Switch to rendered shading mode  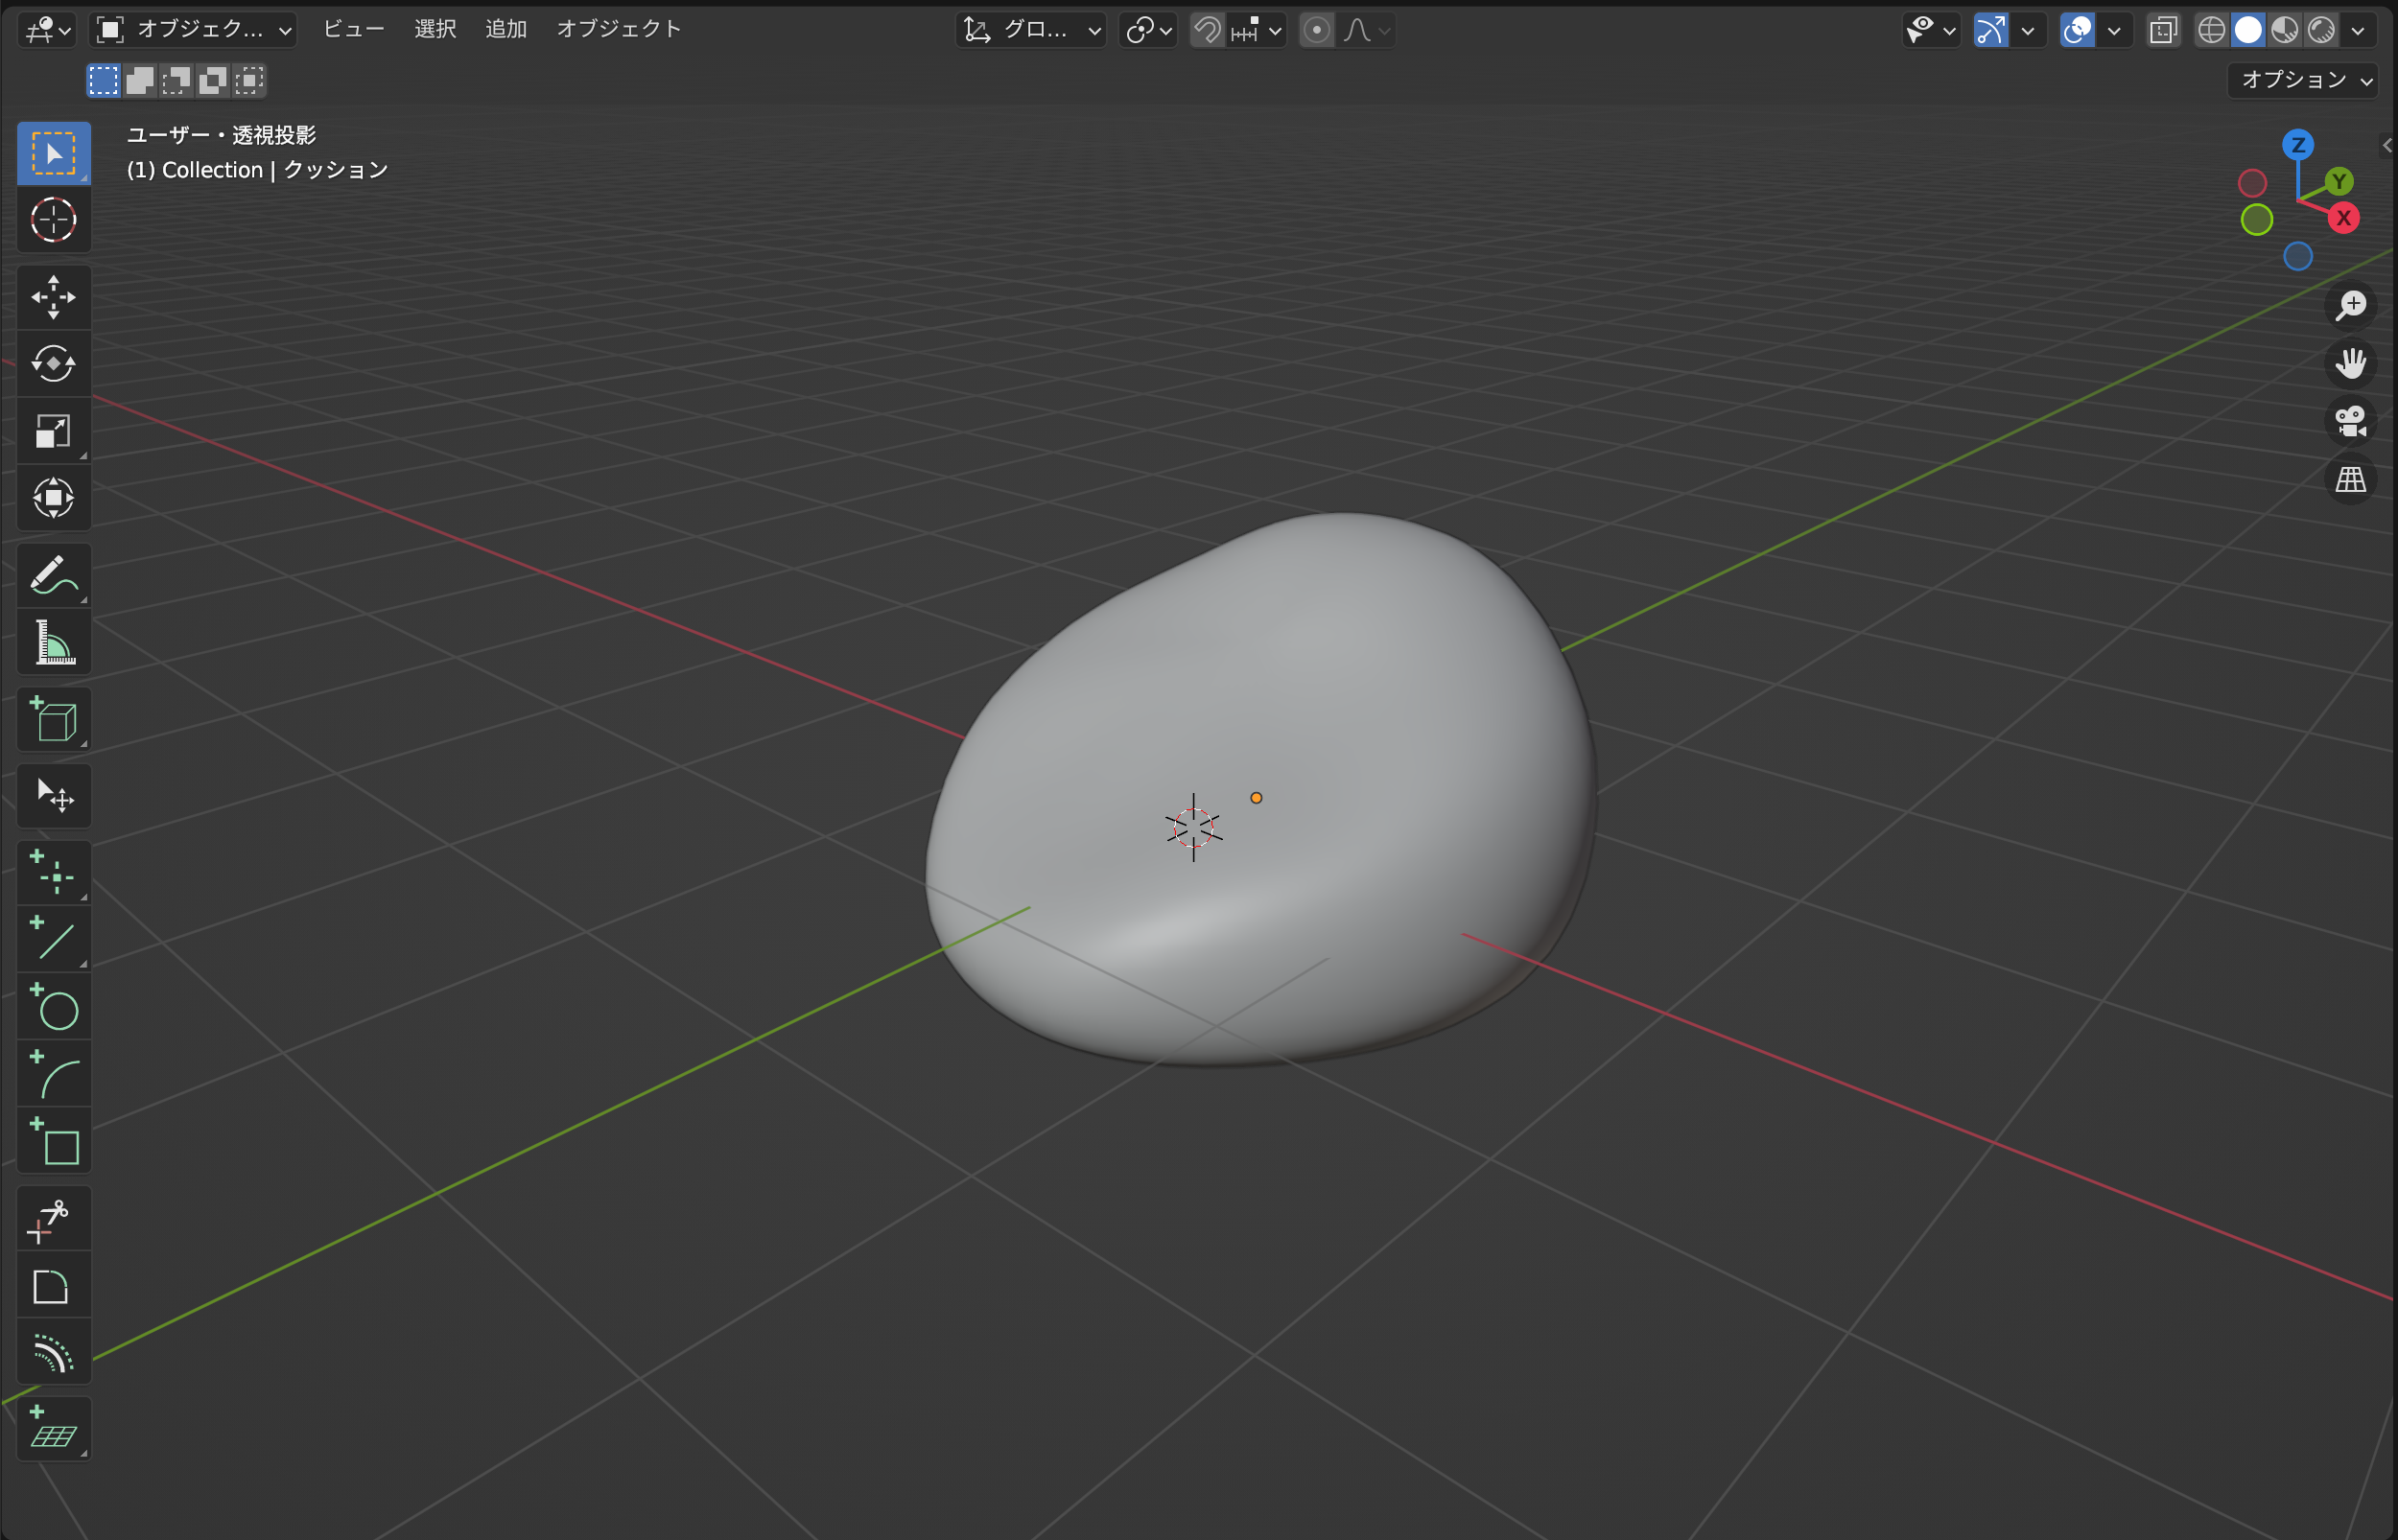point(2321,30)
